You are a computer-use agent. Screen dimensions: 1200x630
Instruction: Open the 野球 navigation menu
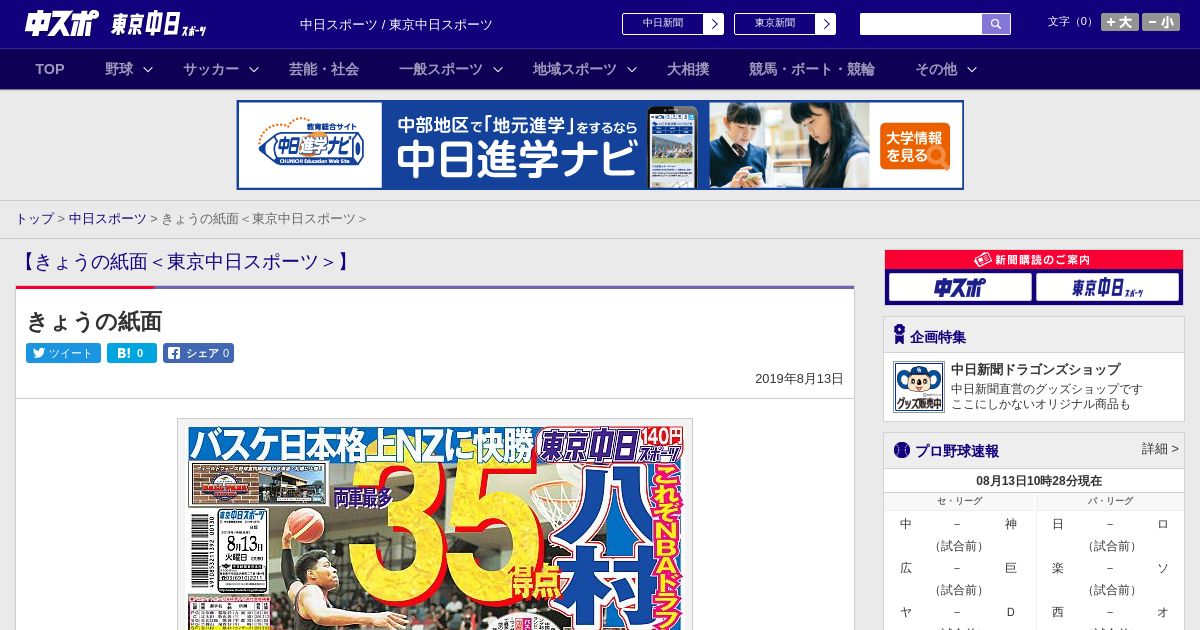[x=119, y=69]
